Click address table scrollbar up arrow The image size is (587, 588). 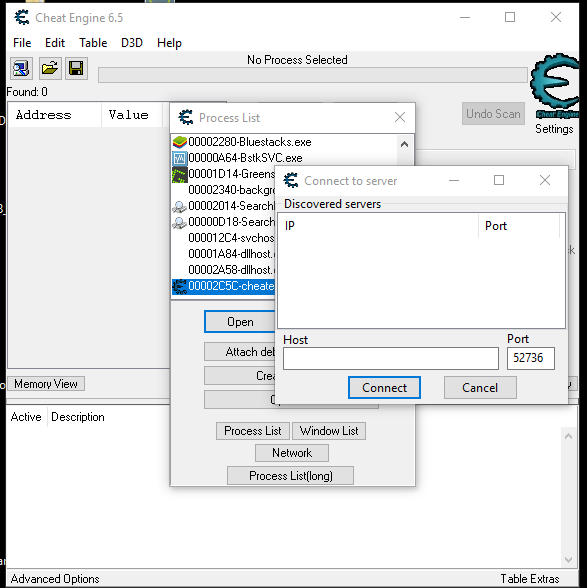(568, 436)
